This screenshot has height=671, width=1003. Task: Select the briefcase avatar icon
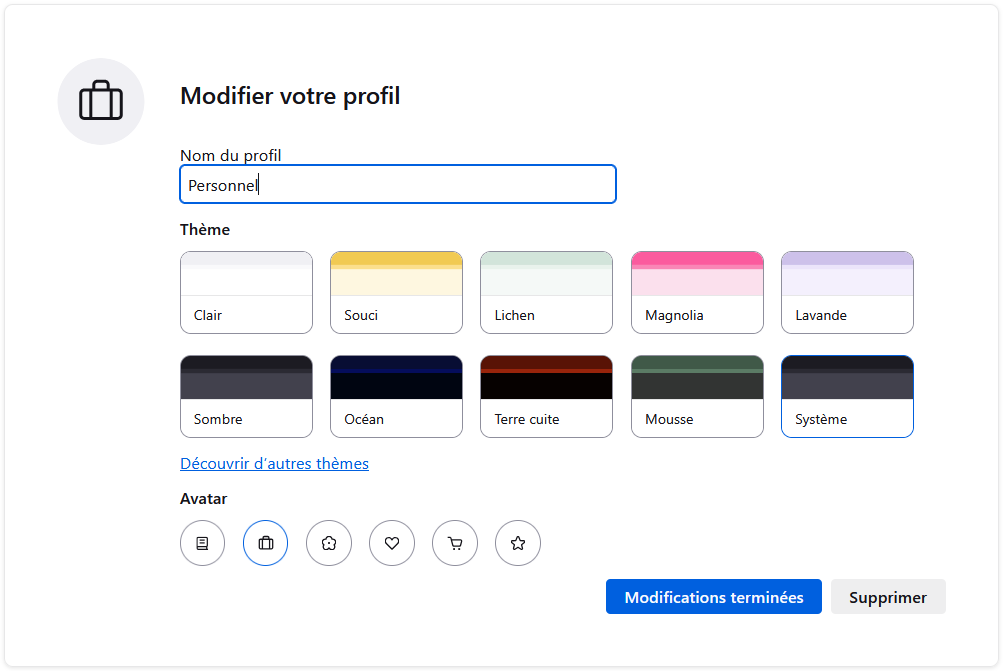265,543
